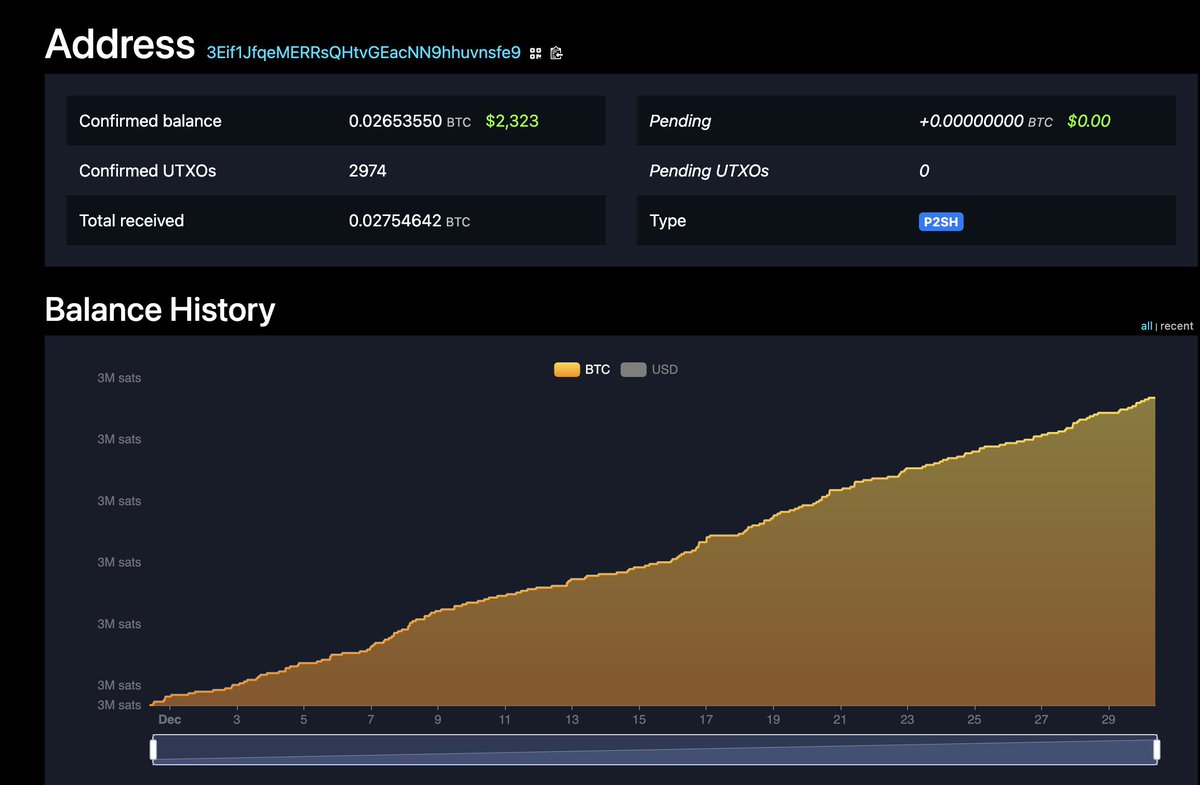Select confirmed balance 0.02653550 BTC value
Image resolution: width=1200 pixels, height=785 pixels.
(x=410, y=121)
